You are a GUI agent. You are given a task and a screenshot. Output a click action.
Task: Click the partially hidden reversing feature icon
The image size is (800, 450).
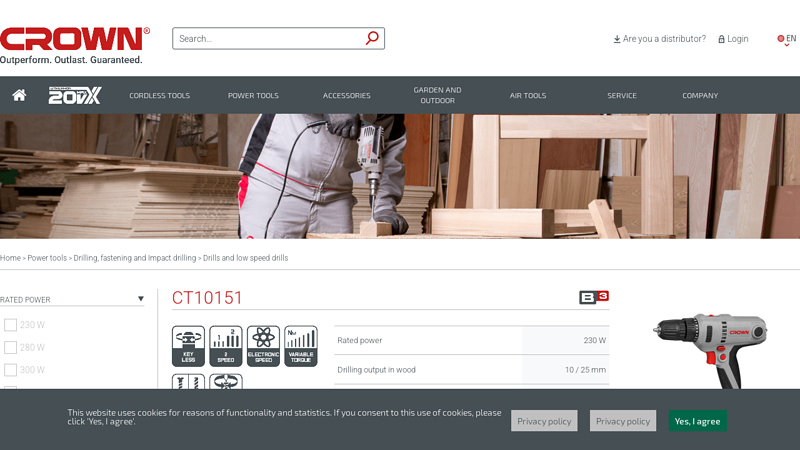tap(226, 382)
